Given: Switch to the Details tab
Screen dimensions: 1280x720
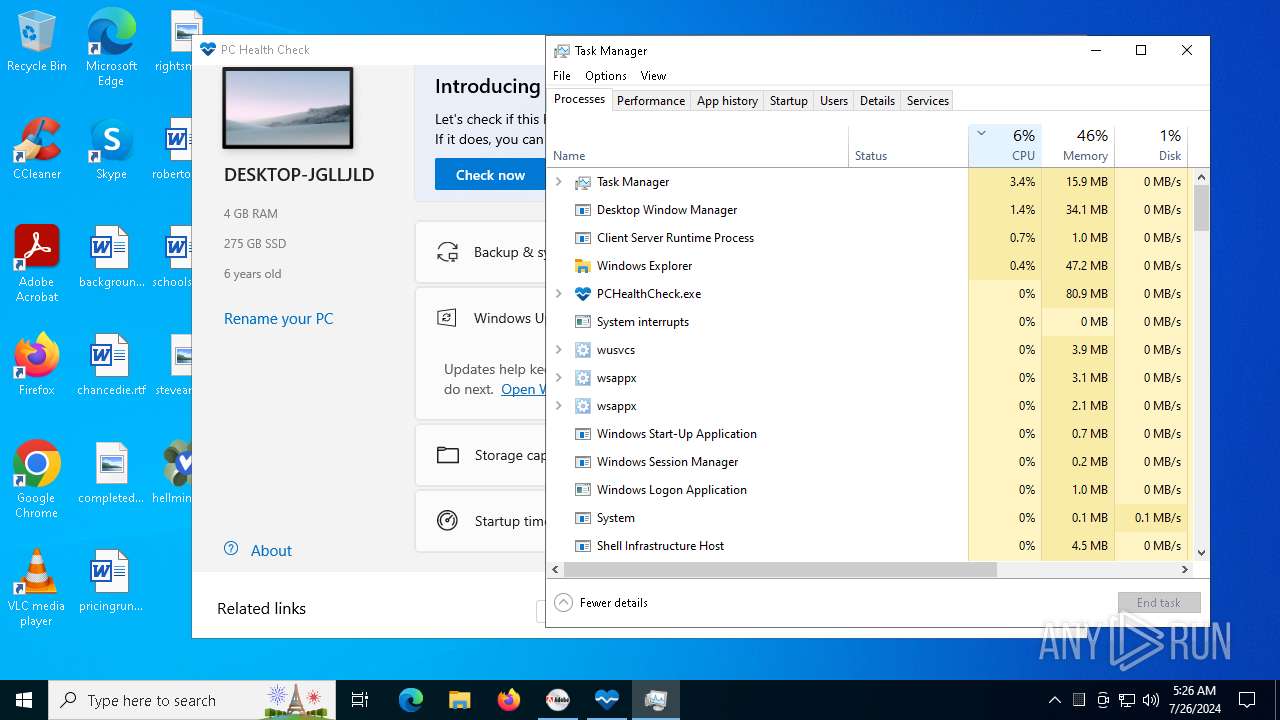Looking at the screenshot, I should [877, 101].
